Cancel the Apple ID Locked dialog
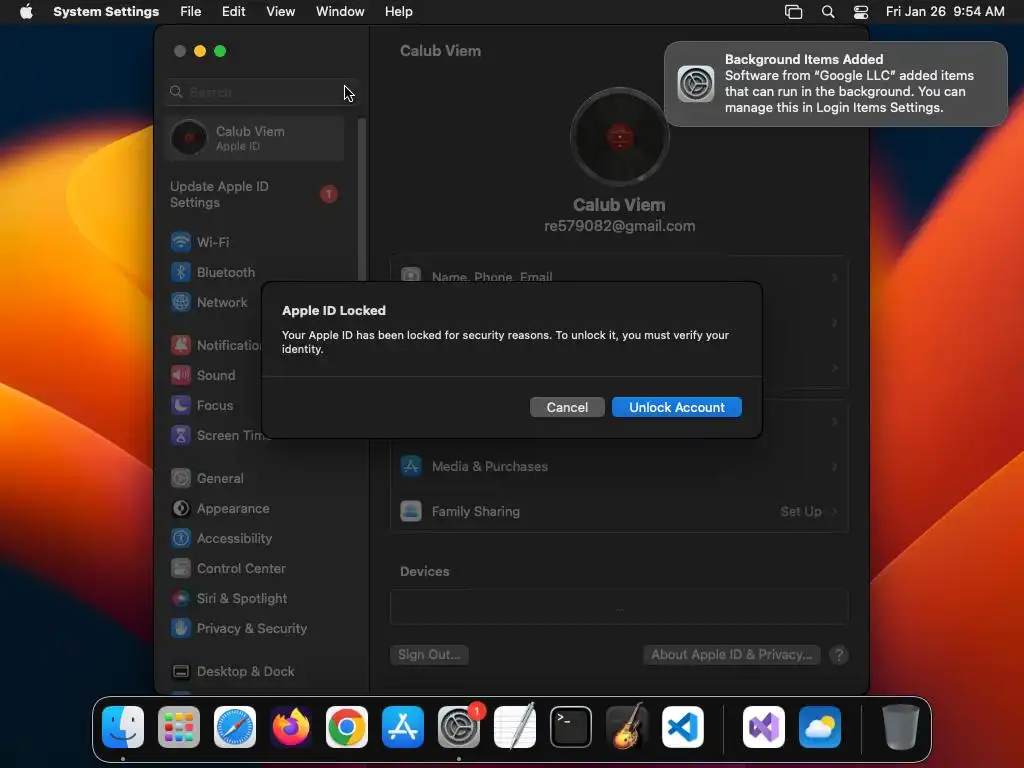Image resolution: width=1024 pixels, height=768 pixels. (x=567, y=407)
